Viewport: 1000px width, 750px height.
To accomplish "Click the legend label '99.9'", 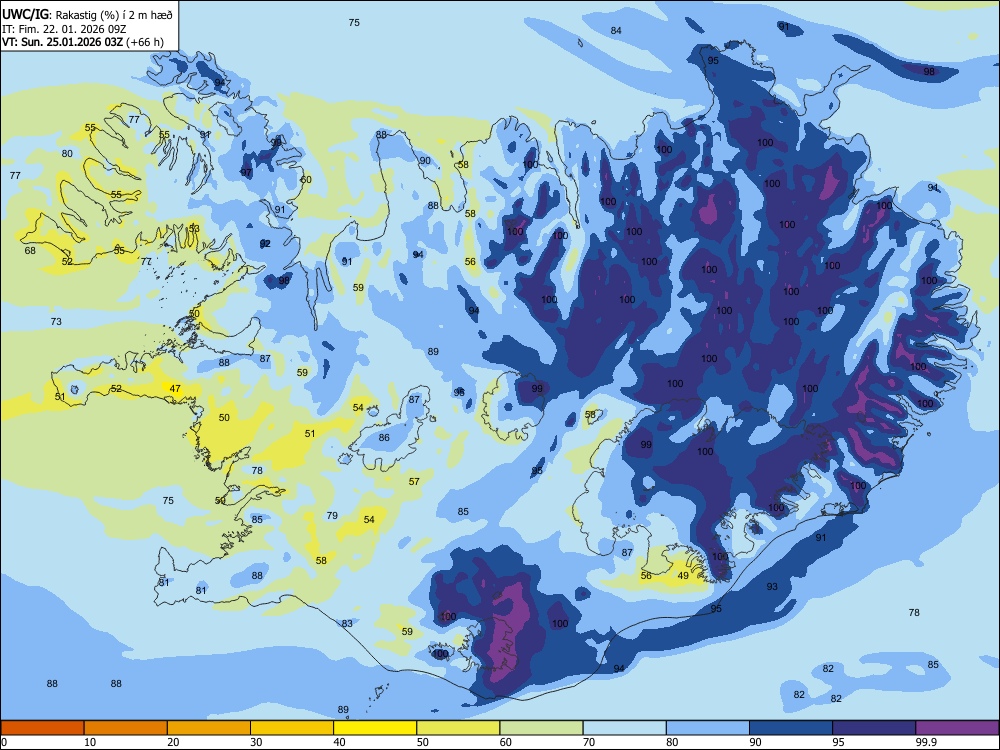I will (926, 742).
